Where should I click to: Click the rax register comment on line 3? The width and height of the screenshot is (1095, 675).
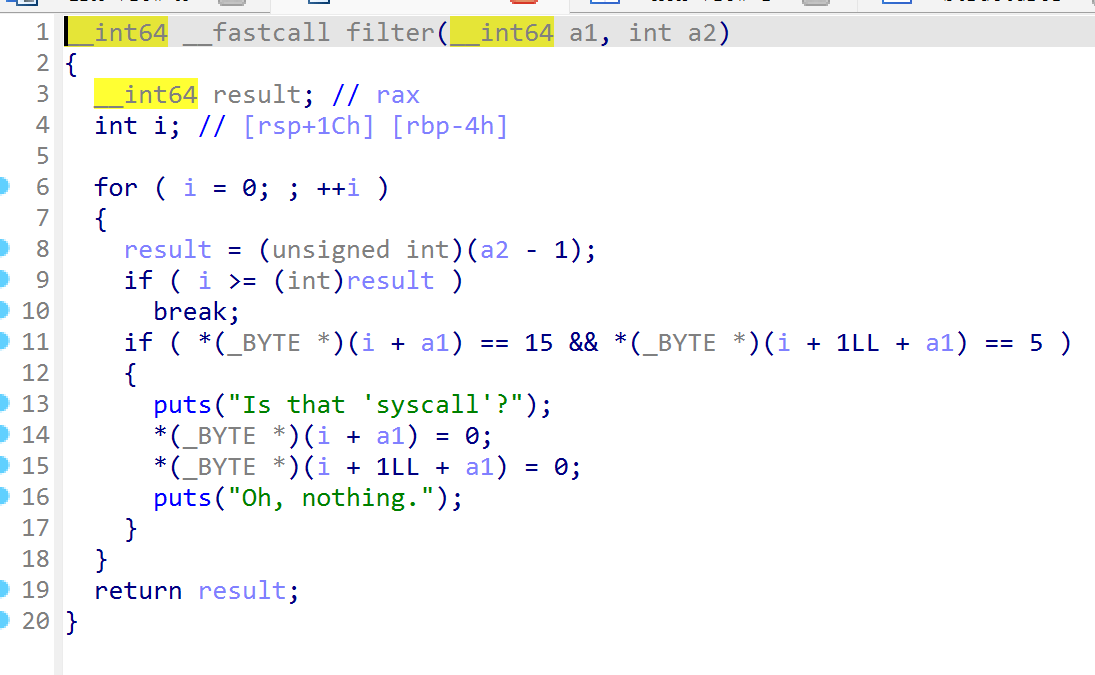point(397,95)
